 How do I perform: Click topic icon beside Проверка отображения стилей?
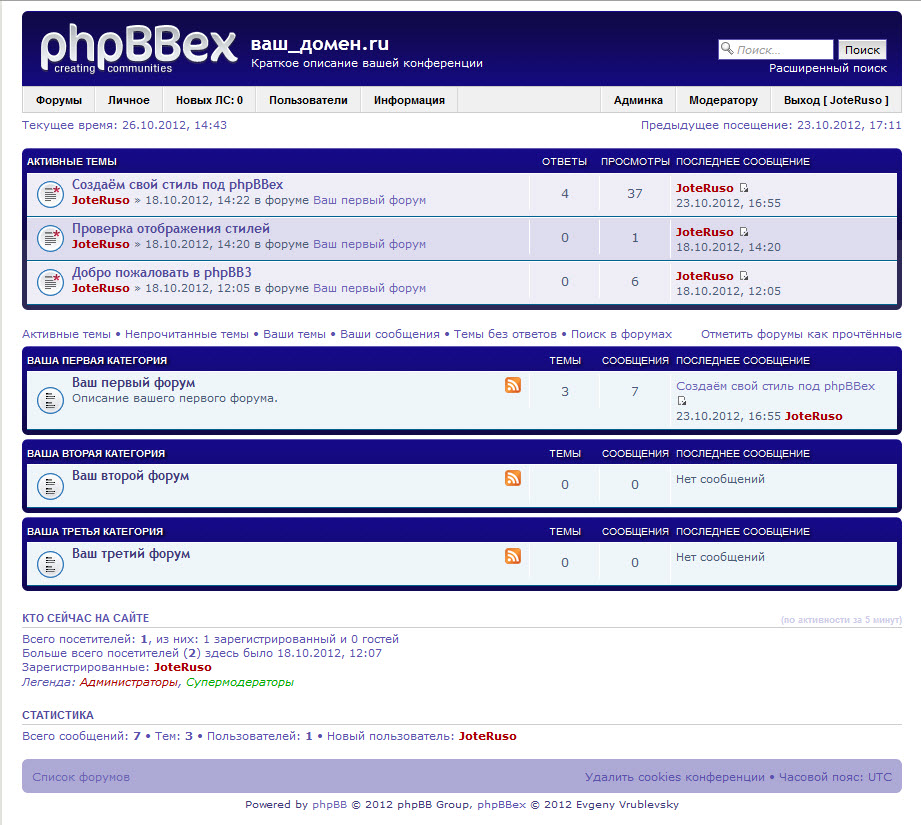pyautogui.click(x=50, y=237)
